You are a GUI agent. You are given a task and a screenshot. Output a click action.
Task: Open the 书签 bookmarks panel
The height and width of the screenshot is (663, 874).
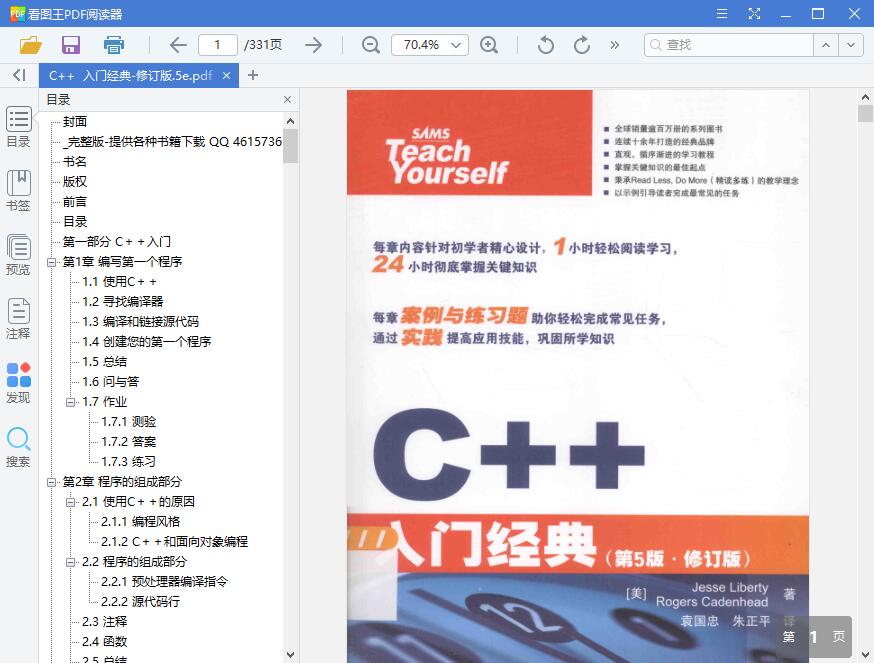(x=18, y=191)
